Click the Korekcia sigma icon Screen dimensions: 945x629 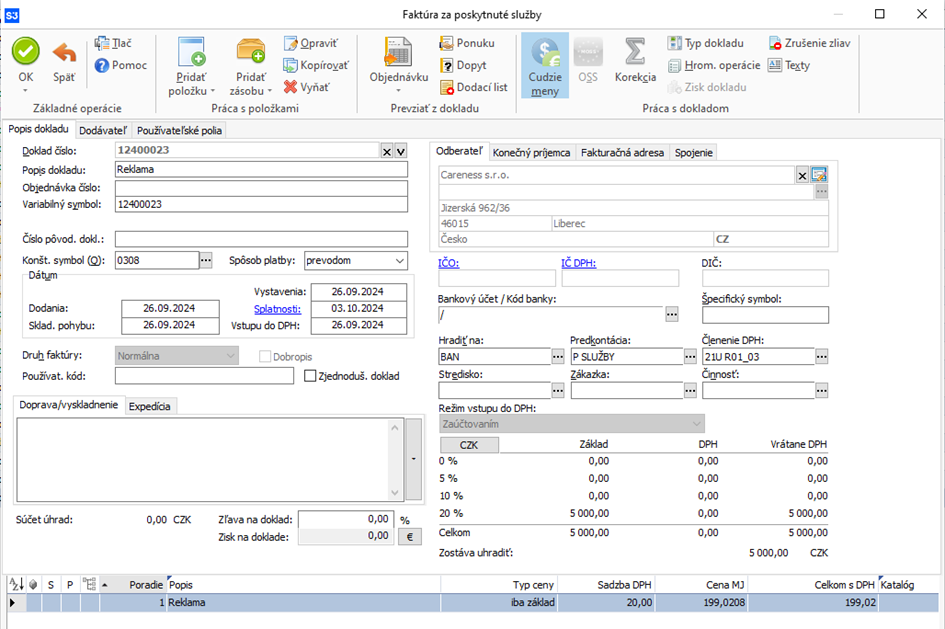[635, 51]
